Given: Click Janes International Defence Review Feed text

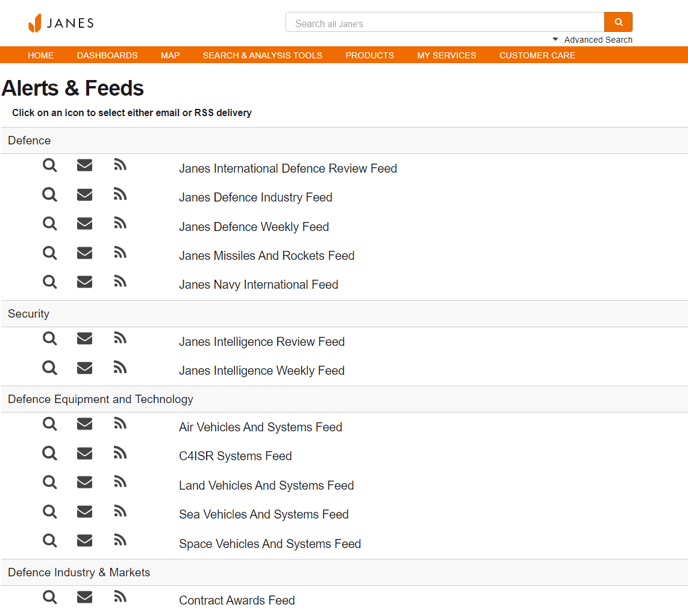Looking at the screenshot, I should [x=288, y=168].
